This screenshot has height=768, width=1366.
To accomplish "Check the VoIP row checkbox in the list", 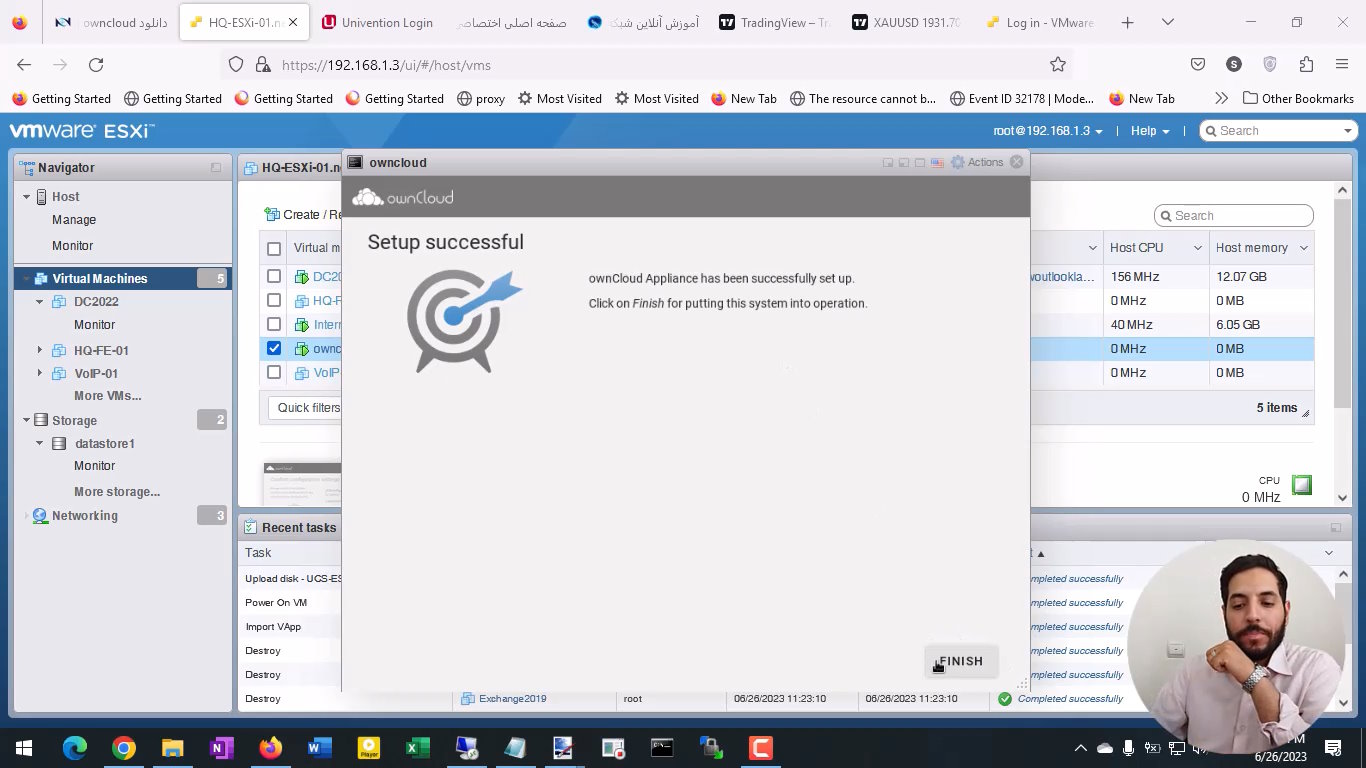I will pyautogui.click(x=274, y=372).
